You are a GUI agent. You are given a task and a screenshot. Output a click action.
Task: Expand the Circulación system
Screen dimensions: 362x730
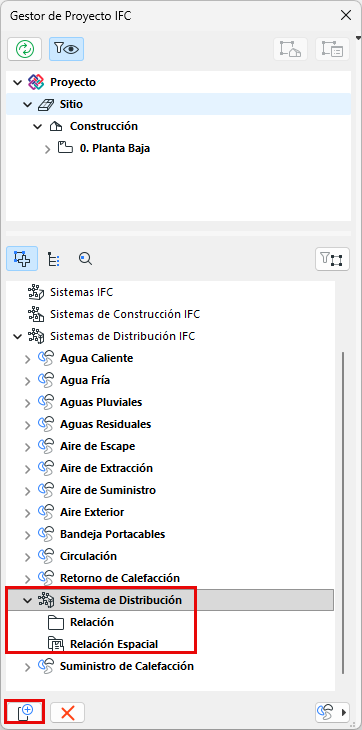[x=27, y=557]
